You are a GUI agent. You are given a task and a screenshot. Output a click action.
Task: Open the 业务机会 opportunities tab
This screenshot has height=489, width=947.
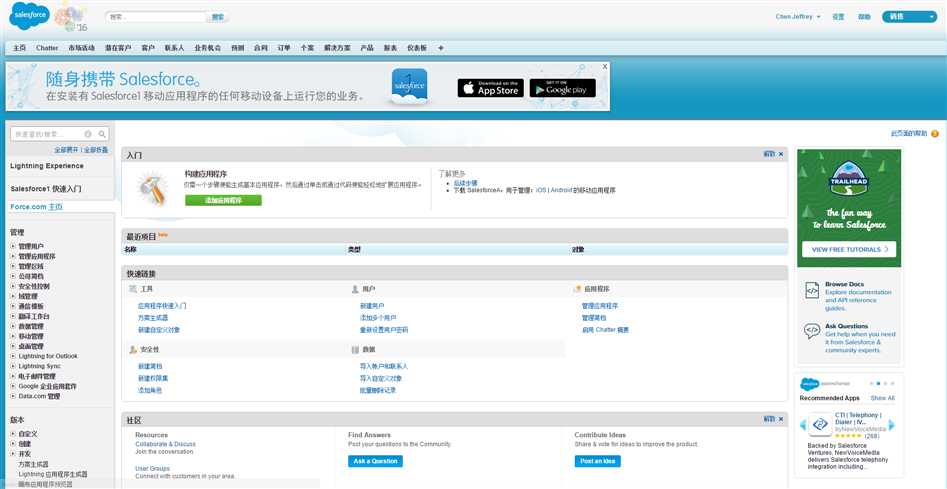[208, 48]
